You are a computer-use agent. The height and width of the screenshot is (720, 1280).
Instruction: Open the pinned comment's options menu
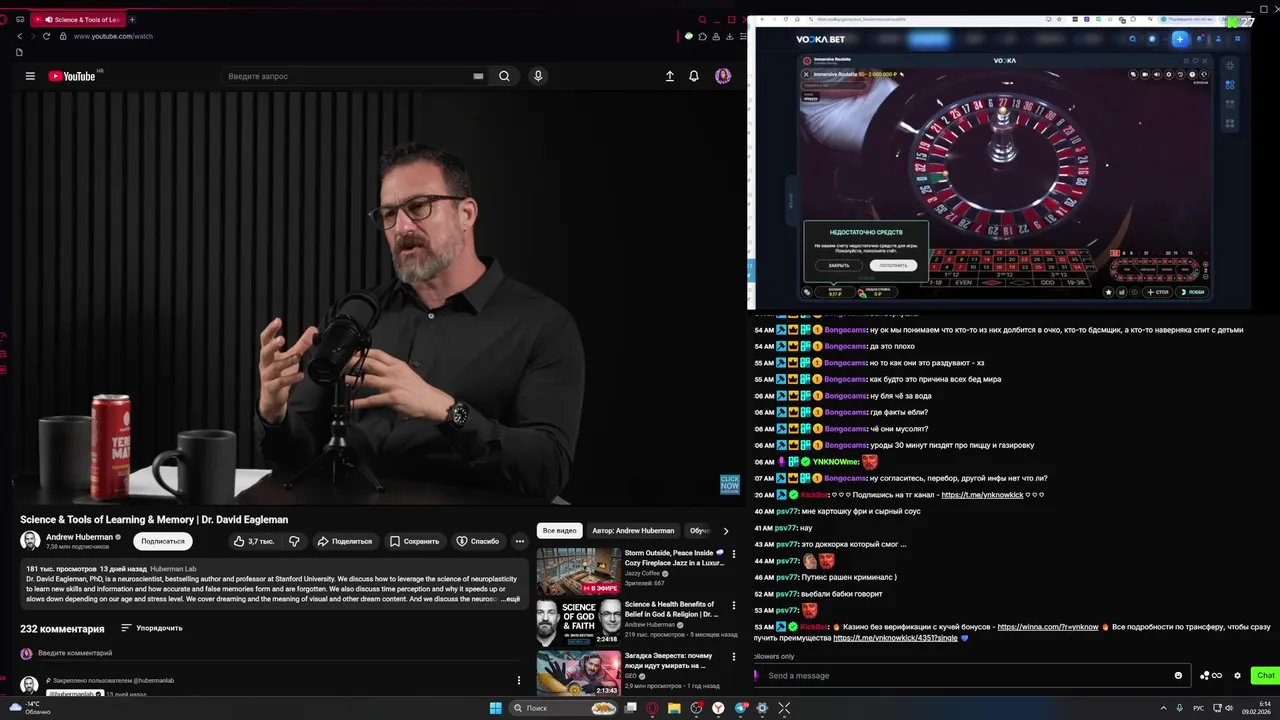pos(518,680)
